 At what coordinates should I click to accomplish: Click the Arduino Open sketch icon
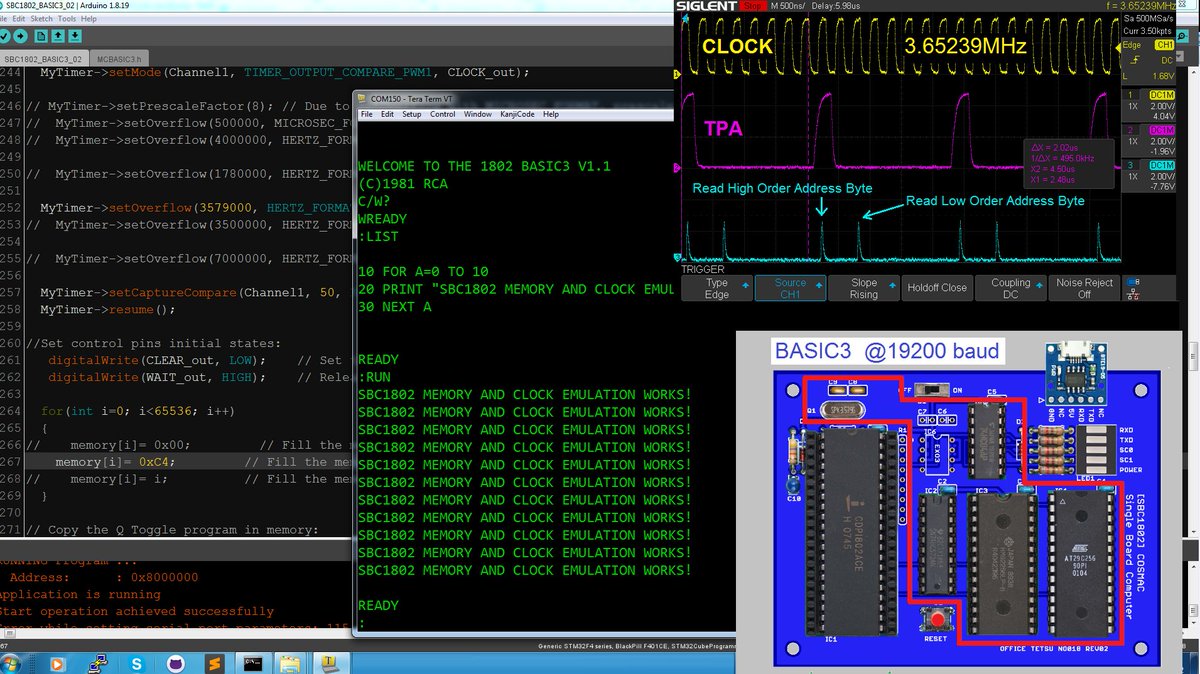coord(58,36)
